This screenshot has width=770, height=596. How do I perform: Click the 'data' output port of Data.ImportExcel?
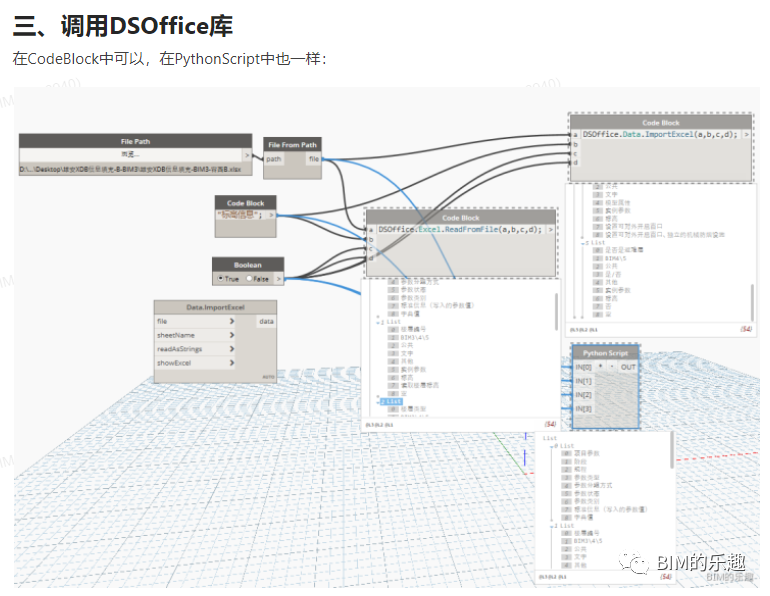click(266, 322)
